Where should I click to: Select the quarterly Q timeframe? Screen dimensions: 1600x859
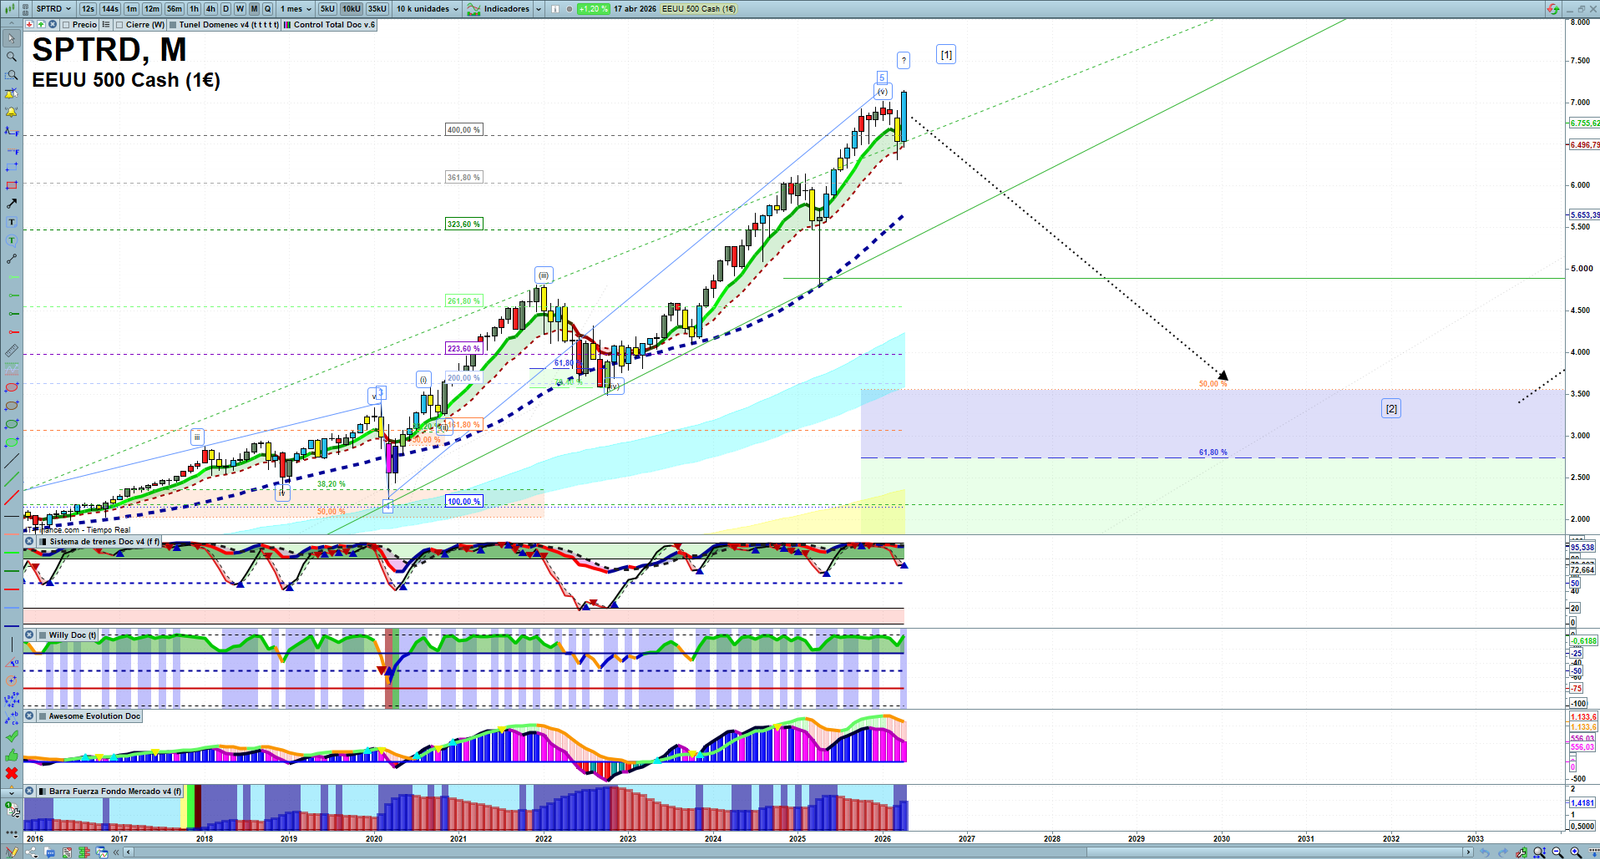pos(267,9)
